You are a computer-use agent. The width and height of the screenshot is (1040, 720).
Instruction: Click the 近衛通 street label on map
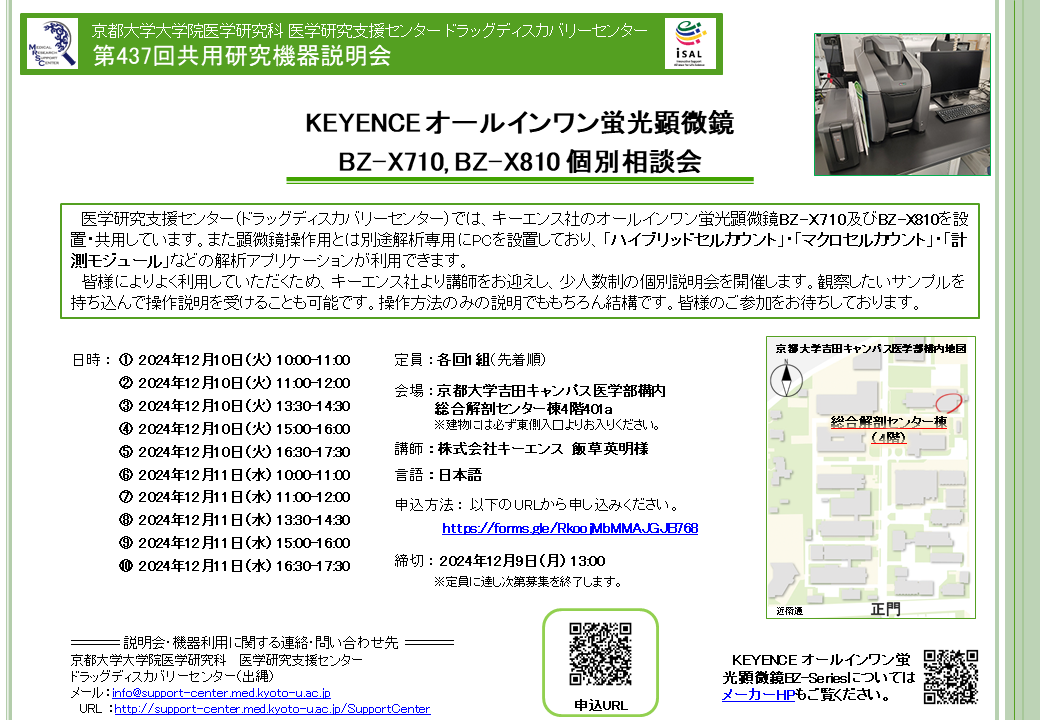tap(789, 611)
